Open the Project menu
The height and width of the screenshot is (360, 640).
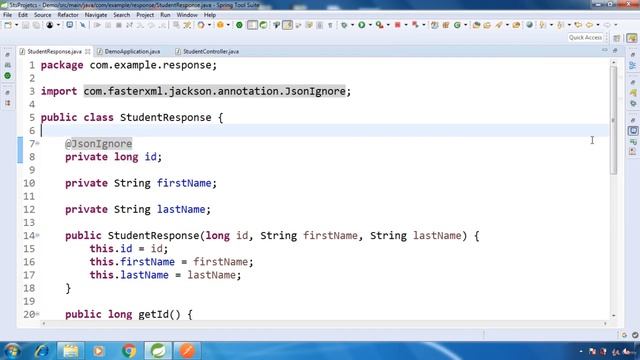pos(145,15)
